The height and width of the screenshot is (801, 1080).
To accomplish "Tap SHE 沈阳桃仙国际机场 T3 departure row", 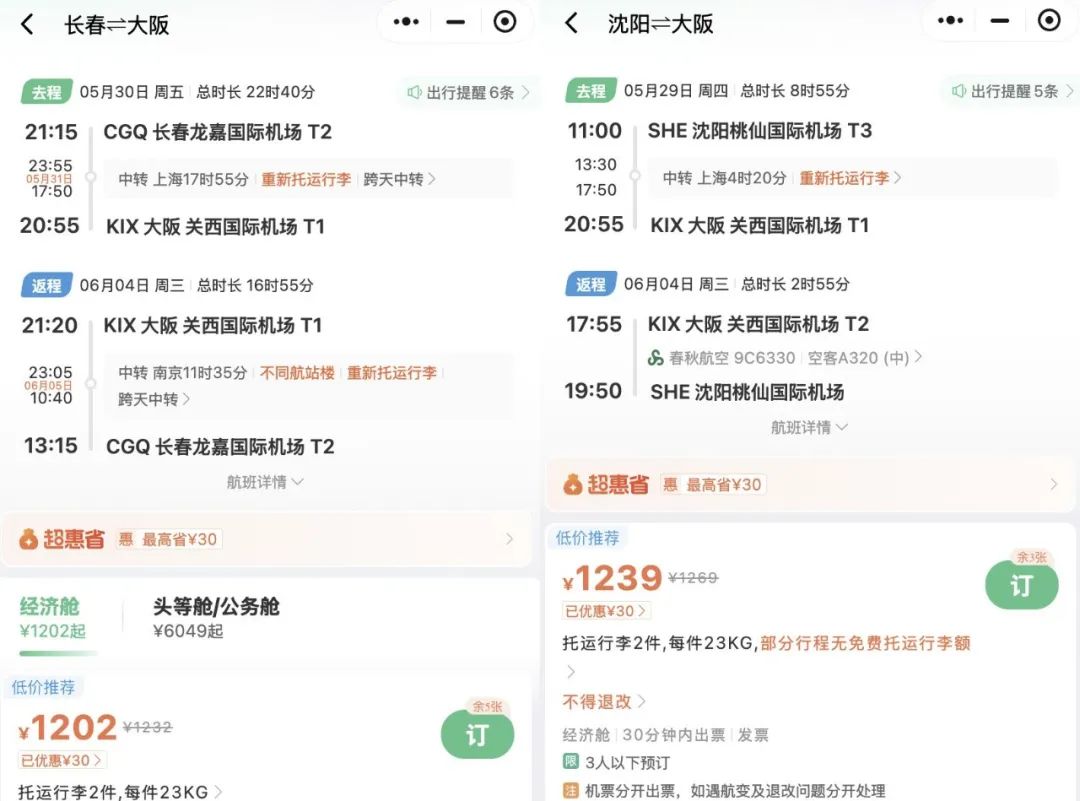I will tap(760, 130).
